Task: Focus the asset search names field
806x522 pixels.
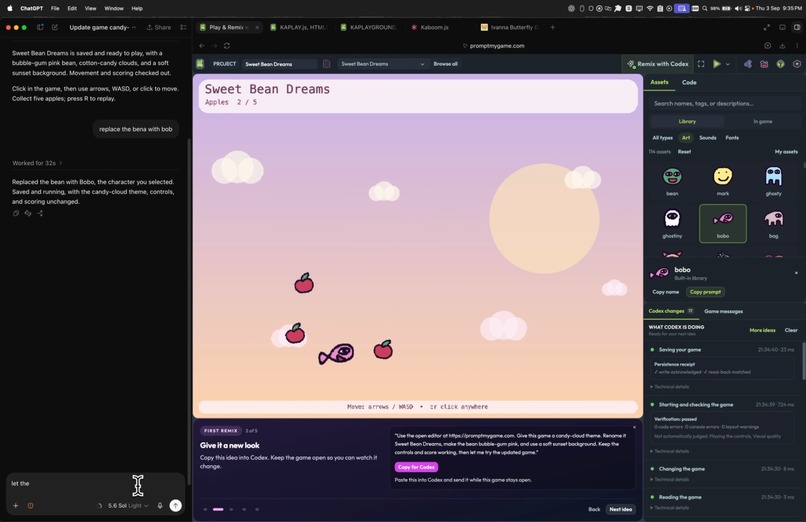Action: [724, 103]
